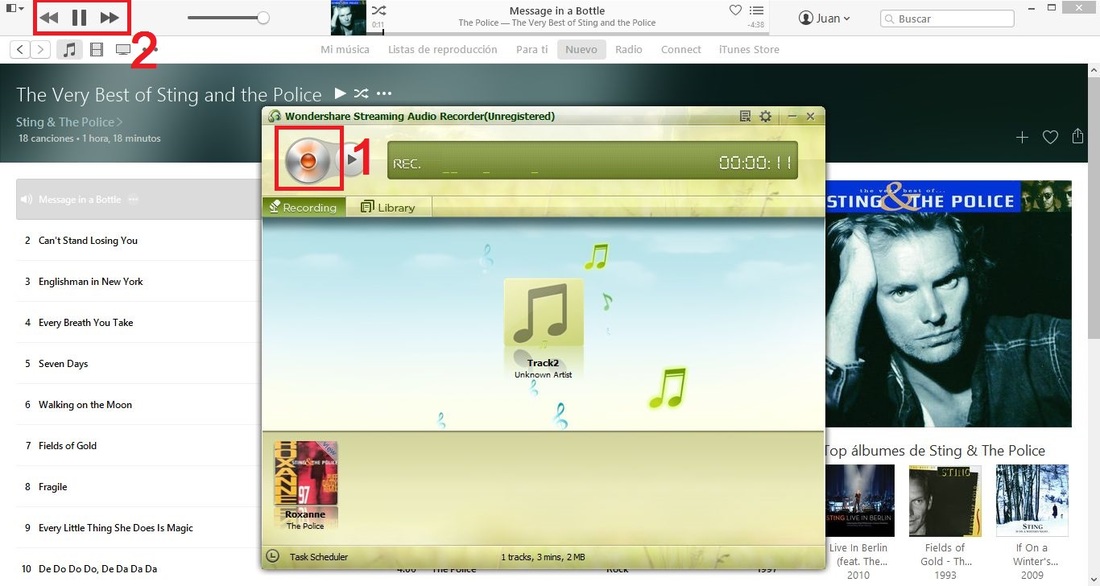The image size is (1100, 586).
Task: Switch to the Radio tab
Action: (x=629, y=49)
